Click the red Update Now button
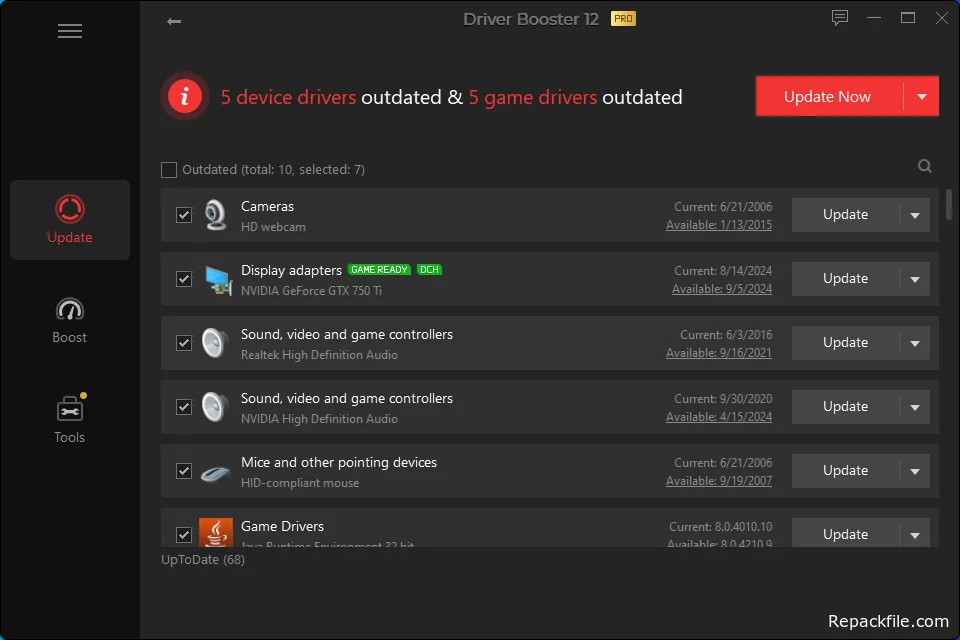The height and width of the screenshot is (640, 960). tap(829, 96)
